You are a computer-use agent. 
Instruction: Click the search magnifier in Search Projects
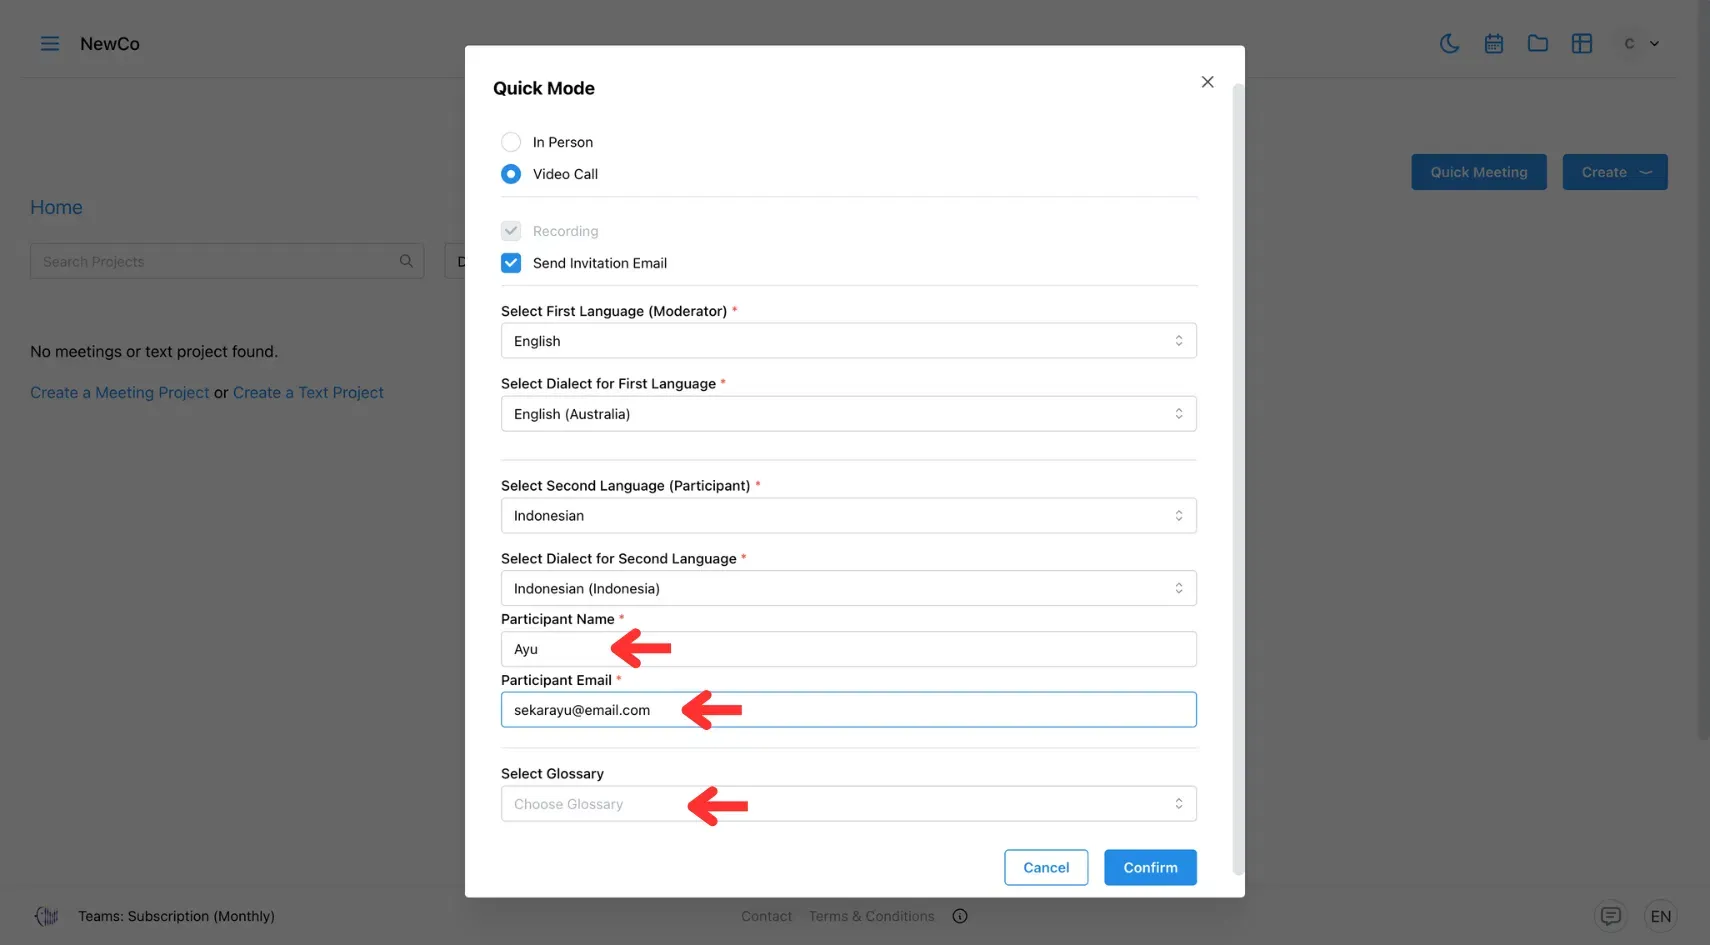point(406,261)
